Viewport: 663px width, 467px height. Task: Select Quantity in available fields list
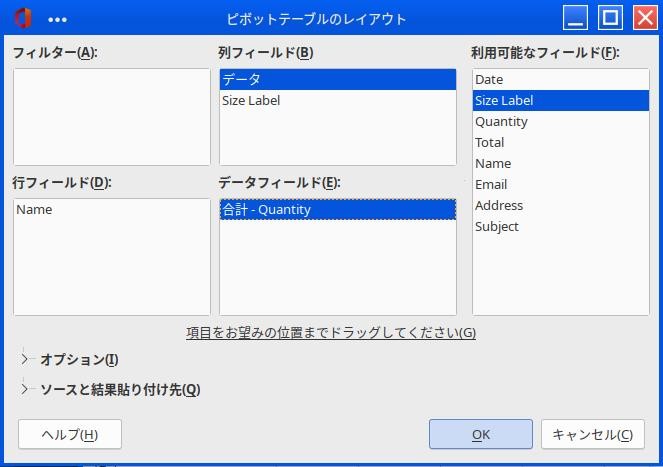pyautogui.click(x=501, y=121)
